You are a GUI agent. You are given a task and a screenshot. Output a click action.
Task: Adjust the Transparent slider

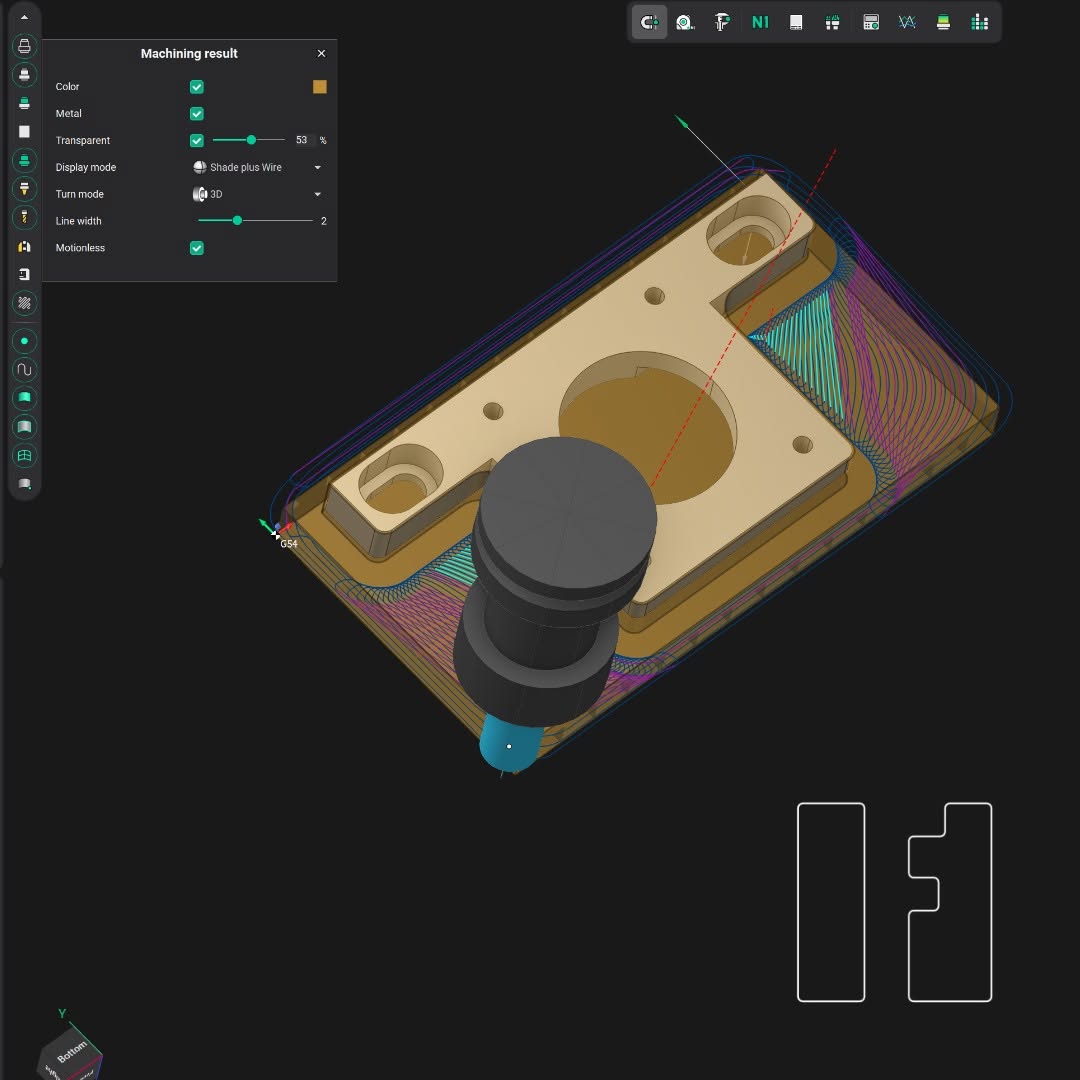pyautogui.click(x=250, y=140)
